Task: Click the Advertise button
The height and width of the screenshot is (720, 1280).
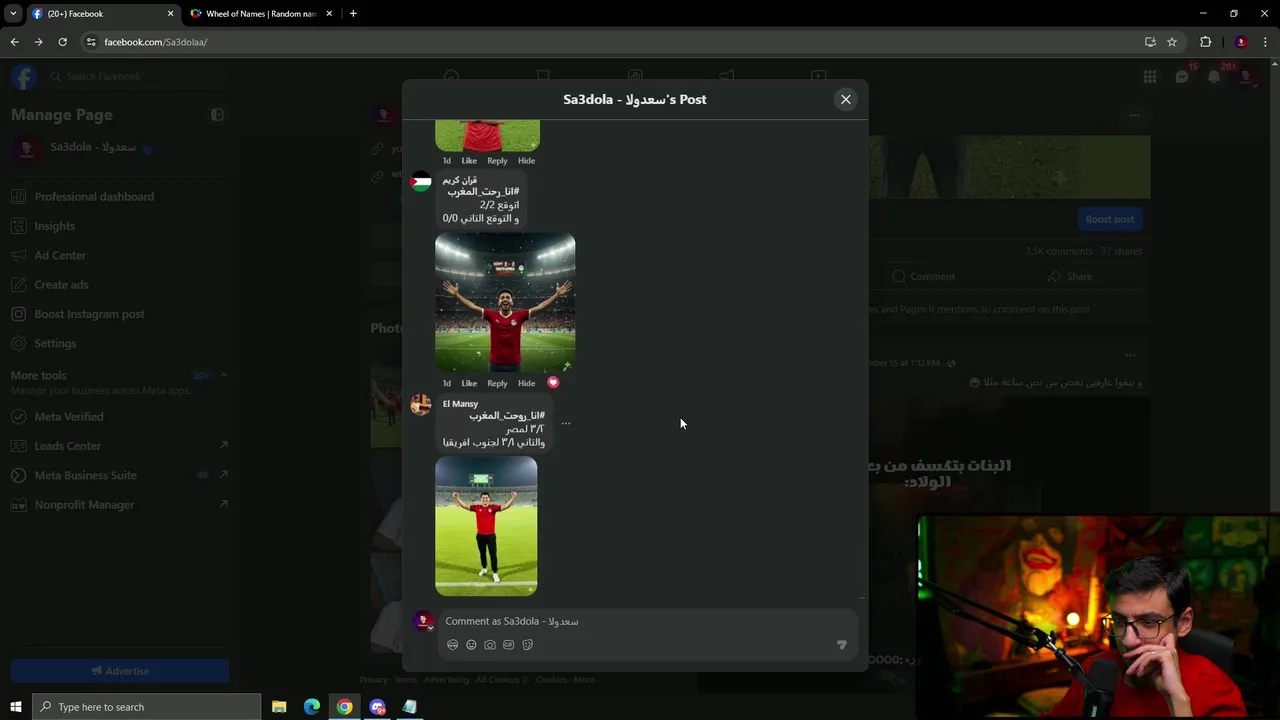Action: (x=120, y=671)
